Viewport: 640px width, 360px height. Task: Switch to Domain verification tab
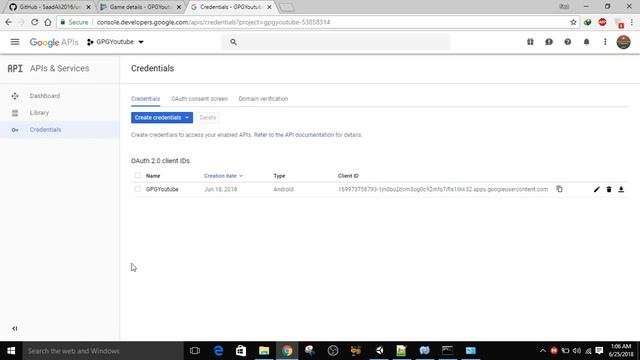(x=263, y=99)
